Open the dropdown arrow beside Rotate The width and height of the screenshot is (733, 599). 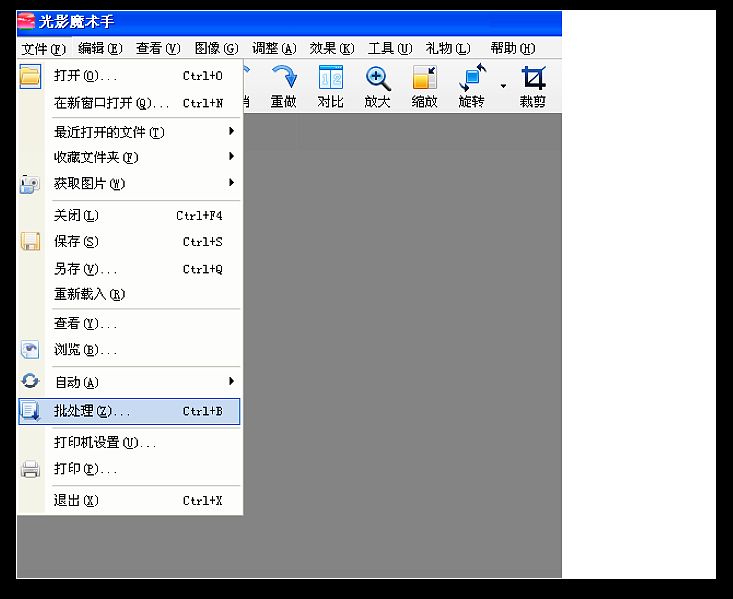point(503,86)
